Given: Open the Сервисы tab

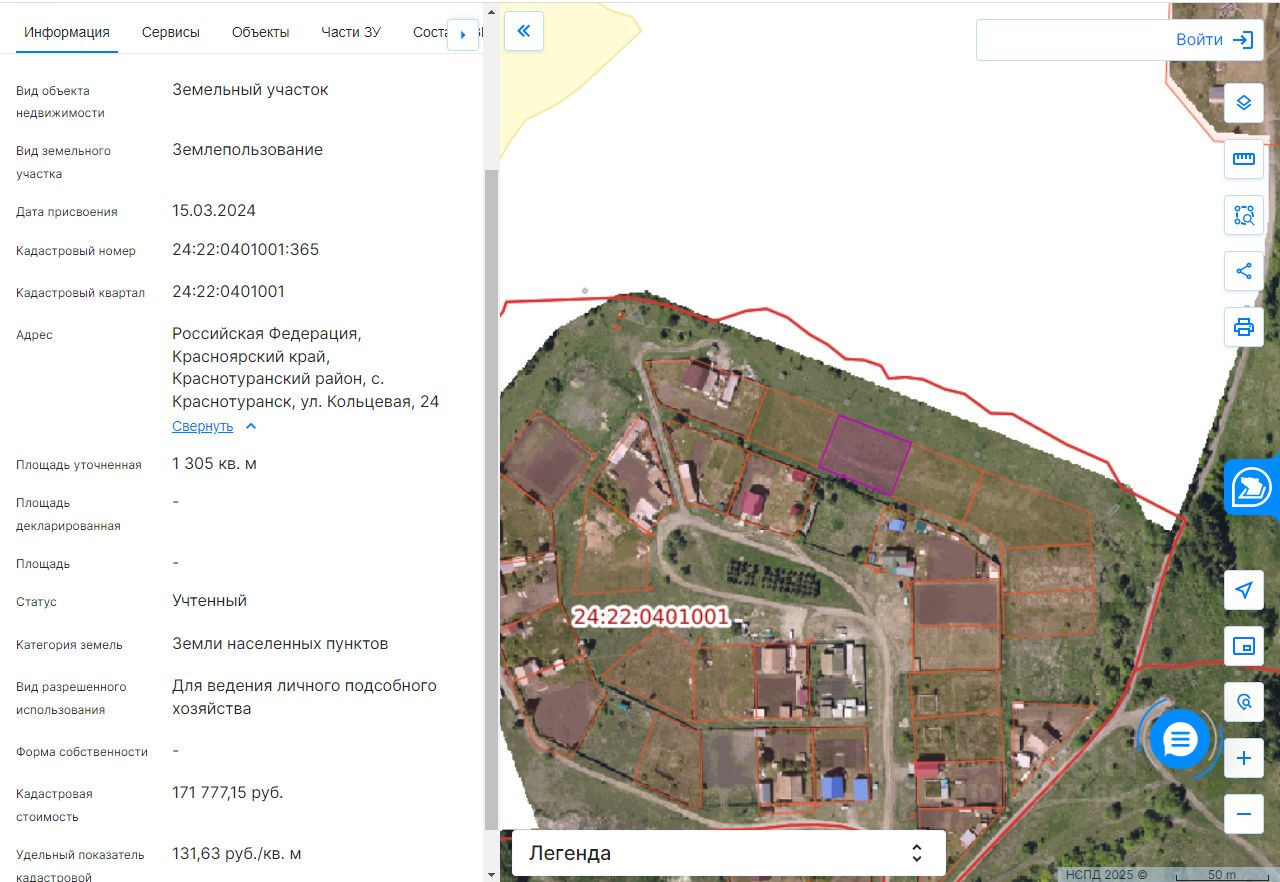Looking at the screenshot, I should [171, 32].
